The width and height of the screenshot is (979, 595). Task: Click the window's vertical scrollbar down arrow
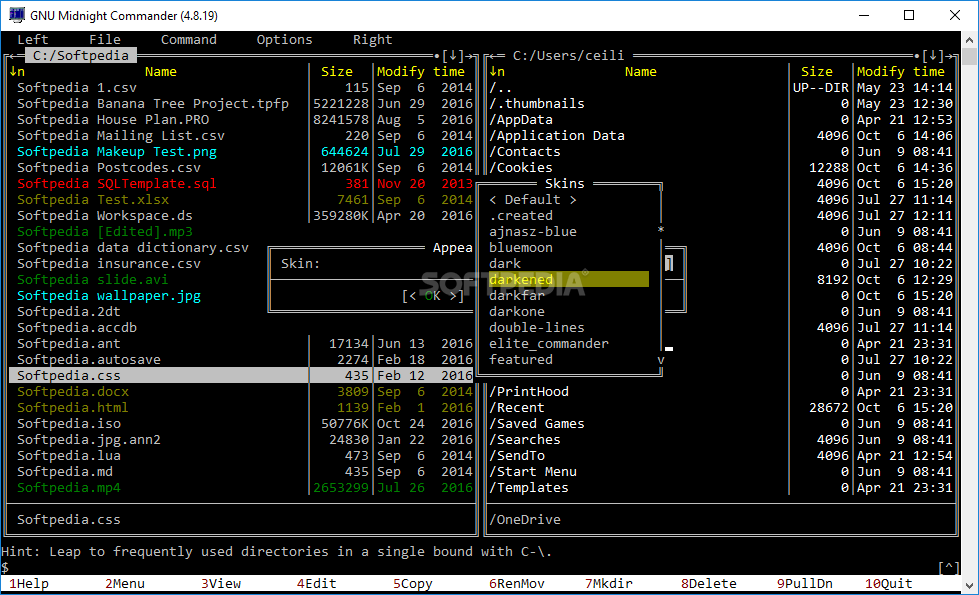point(969,586)
